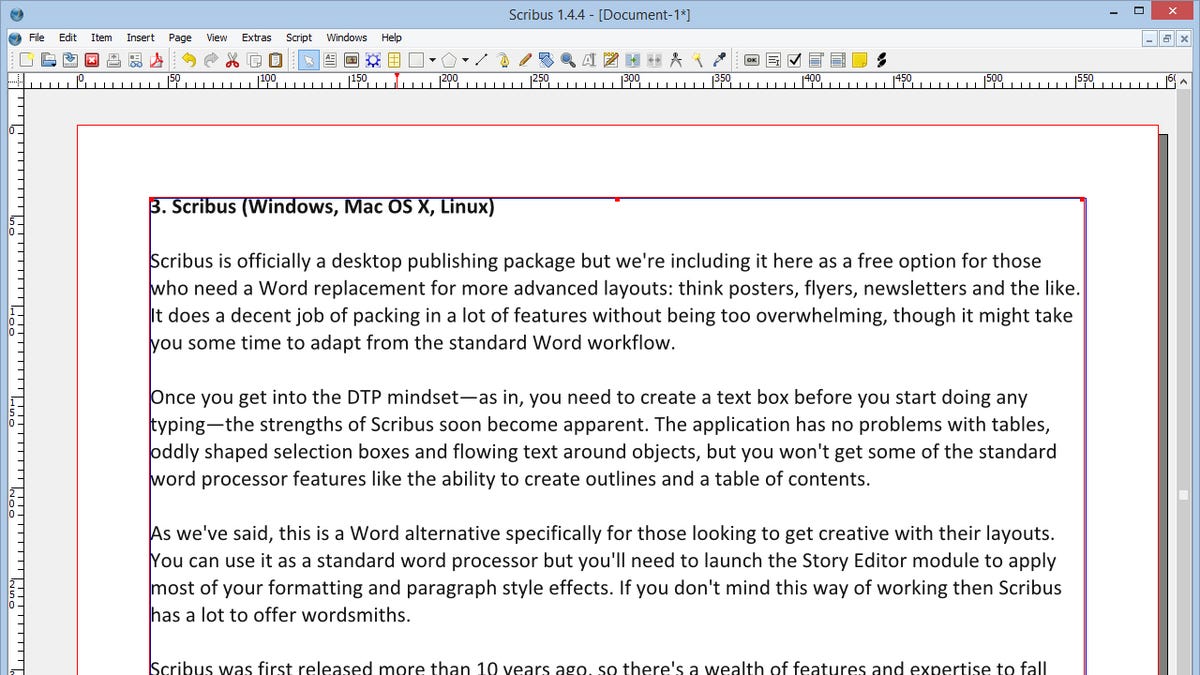Screen dimensions: 1200x675
Task: Choose the Insert Text Frame tool
Action: (x=330, y=60)
